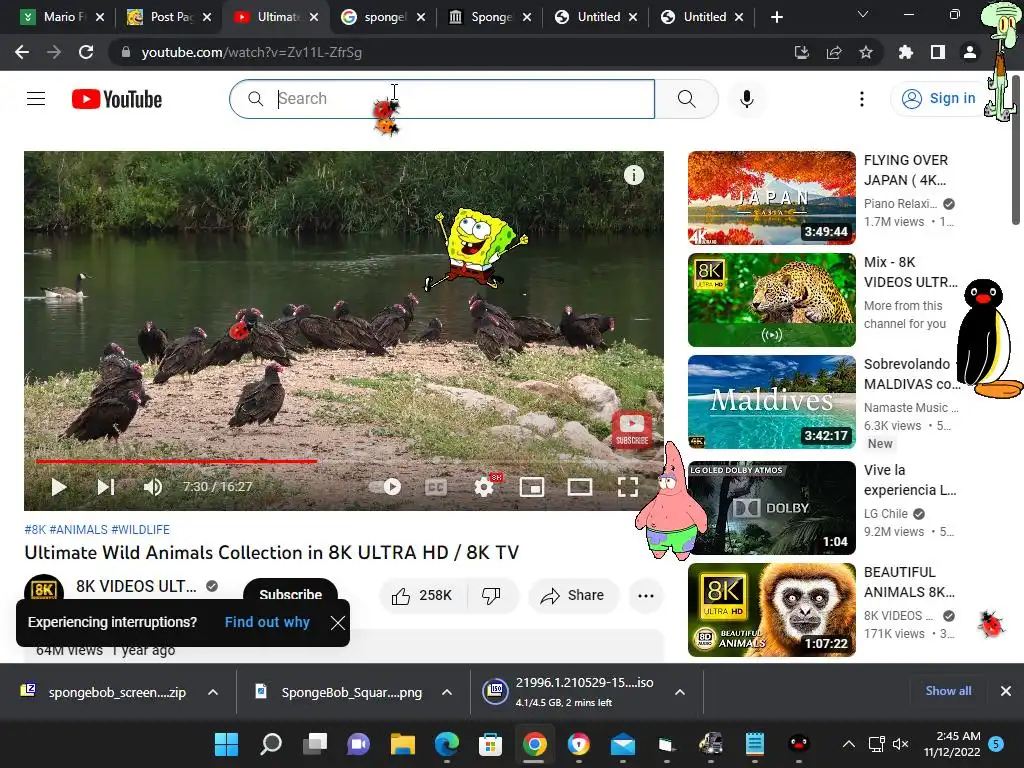Dislike the video

click(491, 595)
